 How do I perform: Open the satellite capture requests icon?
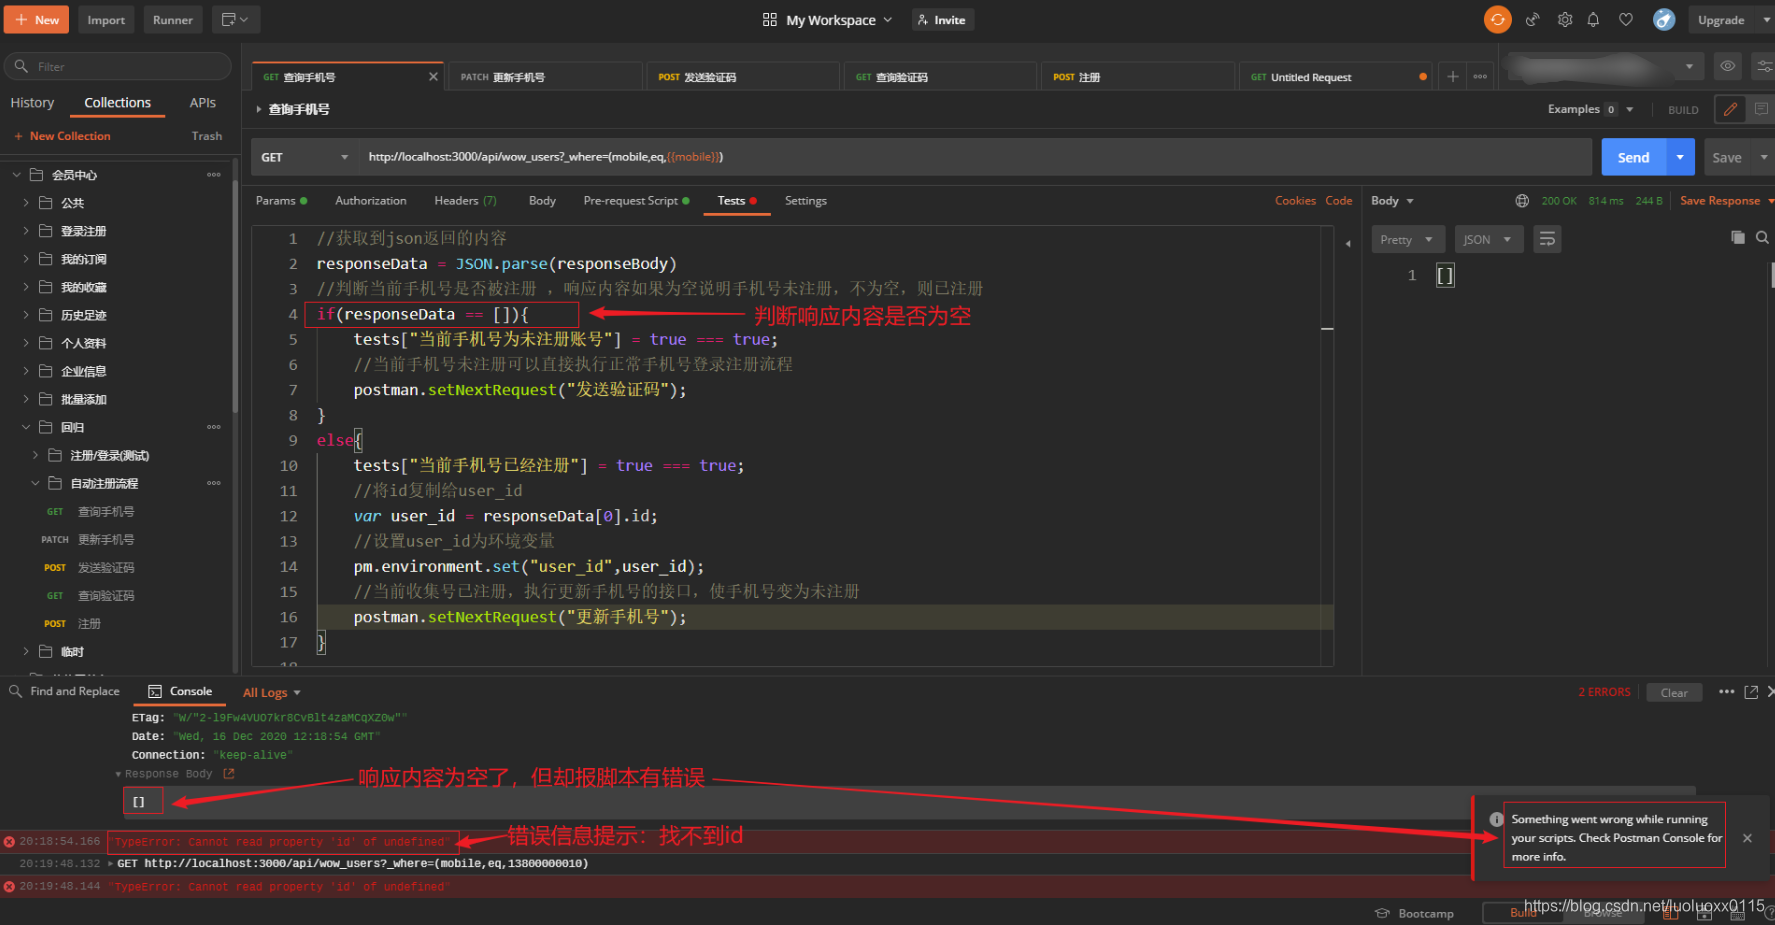coord(1532,20)
